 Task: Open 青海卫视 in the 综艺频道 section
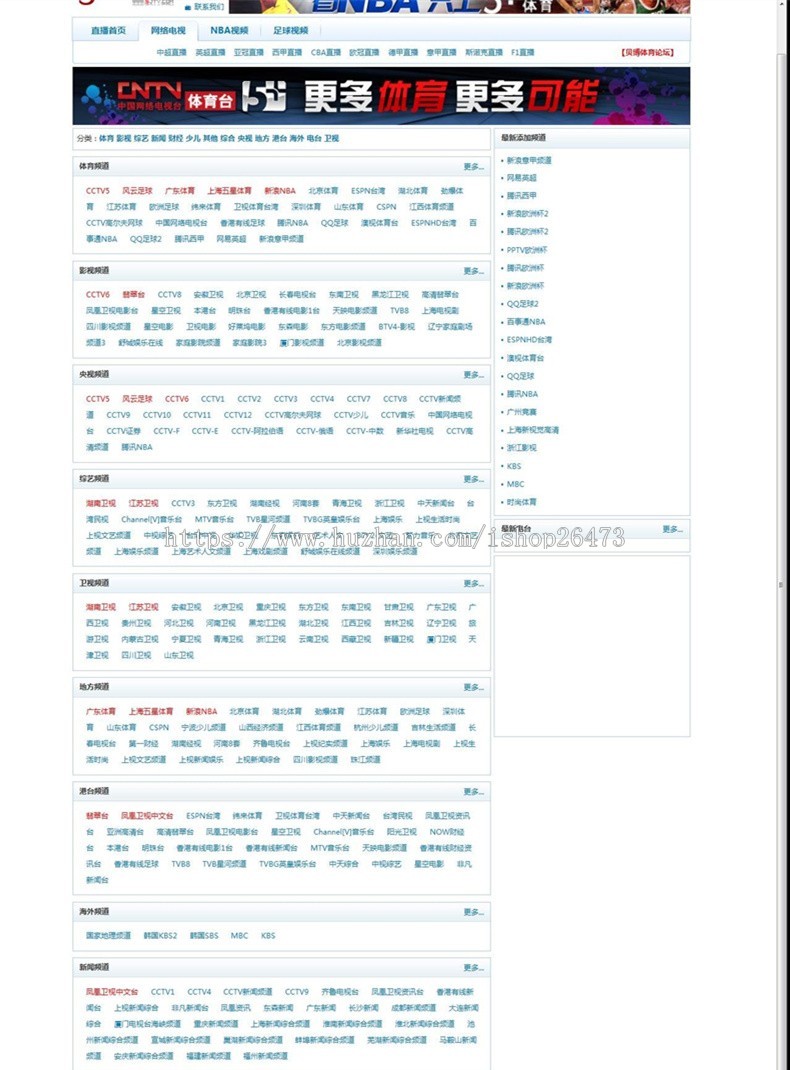tap(347, 504)
